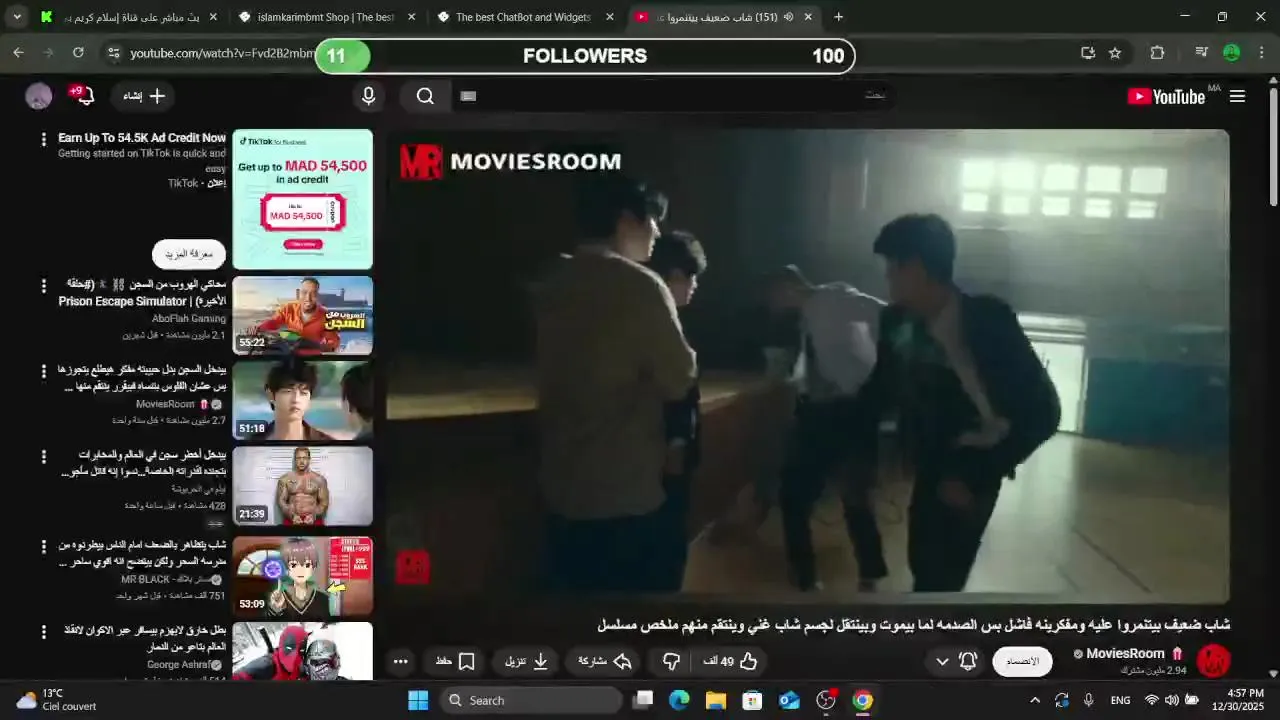Open Microsoft Store from taskbar
Image resolution: width=1280 pixels, height=720 pixels.
753,700
